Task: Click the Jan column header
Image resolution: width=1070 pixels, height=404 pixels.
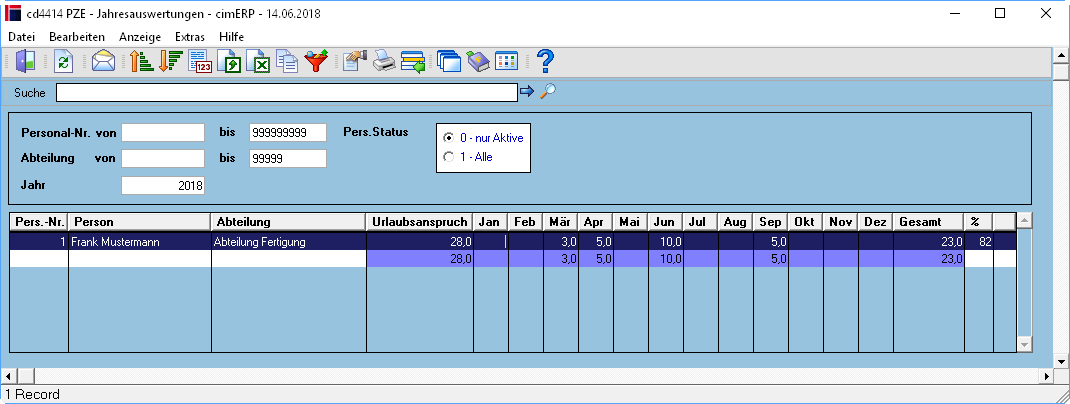Action: [x=491, y=222]
